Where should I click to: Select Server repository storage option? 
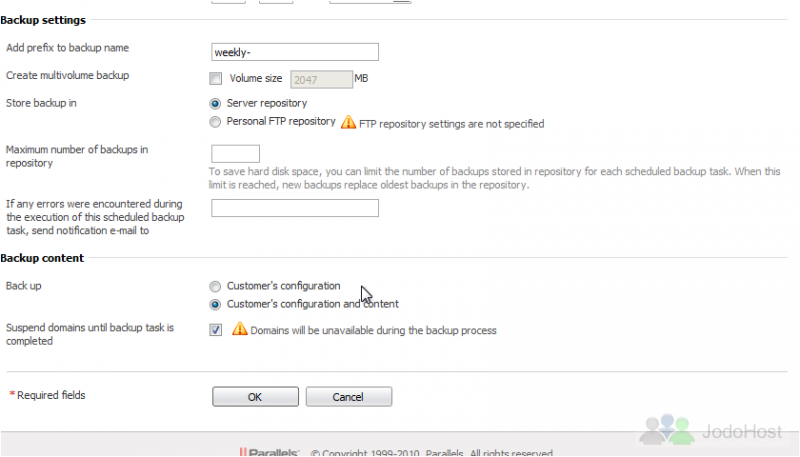[215, 104]
